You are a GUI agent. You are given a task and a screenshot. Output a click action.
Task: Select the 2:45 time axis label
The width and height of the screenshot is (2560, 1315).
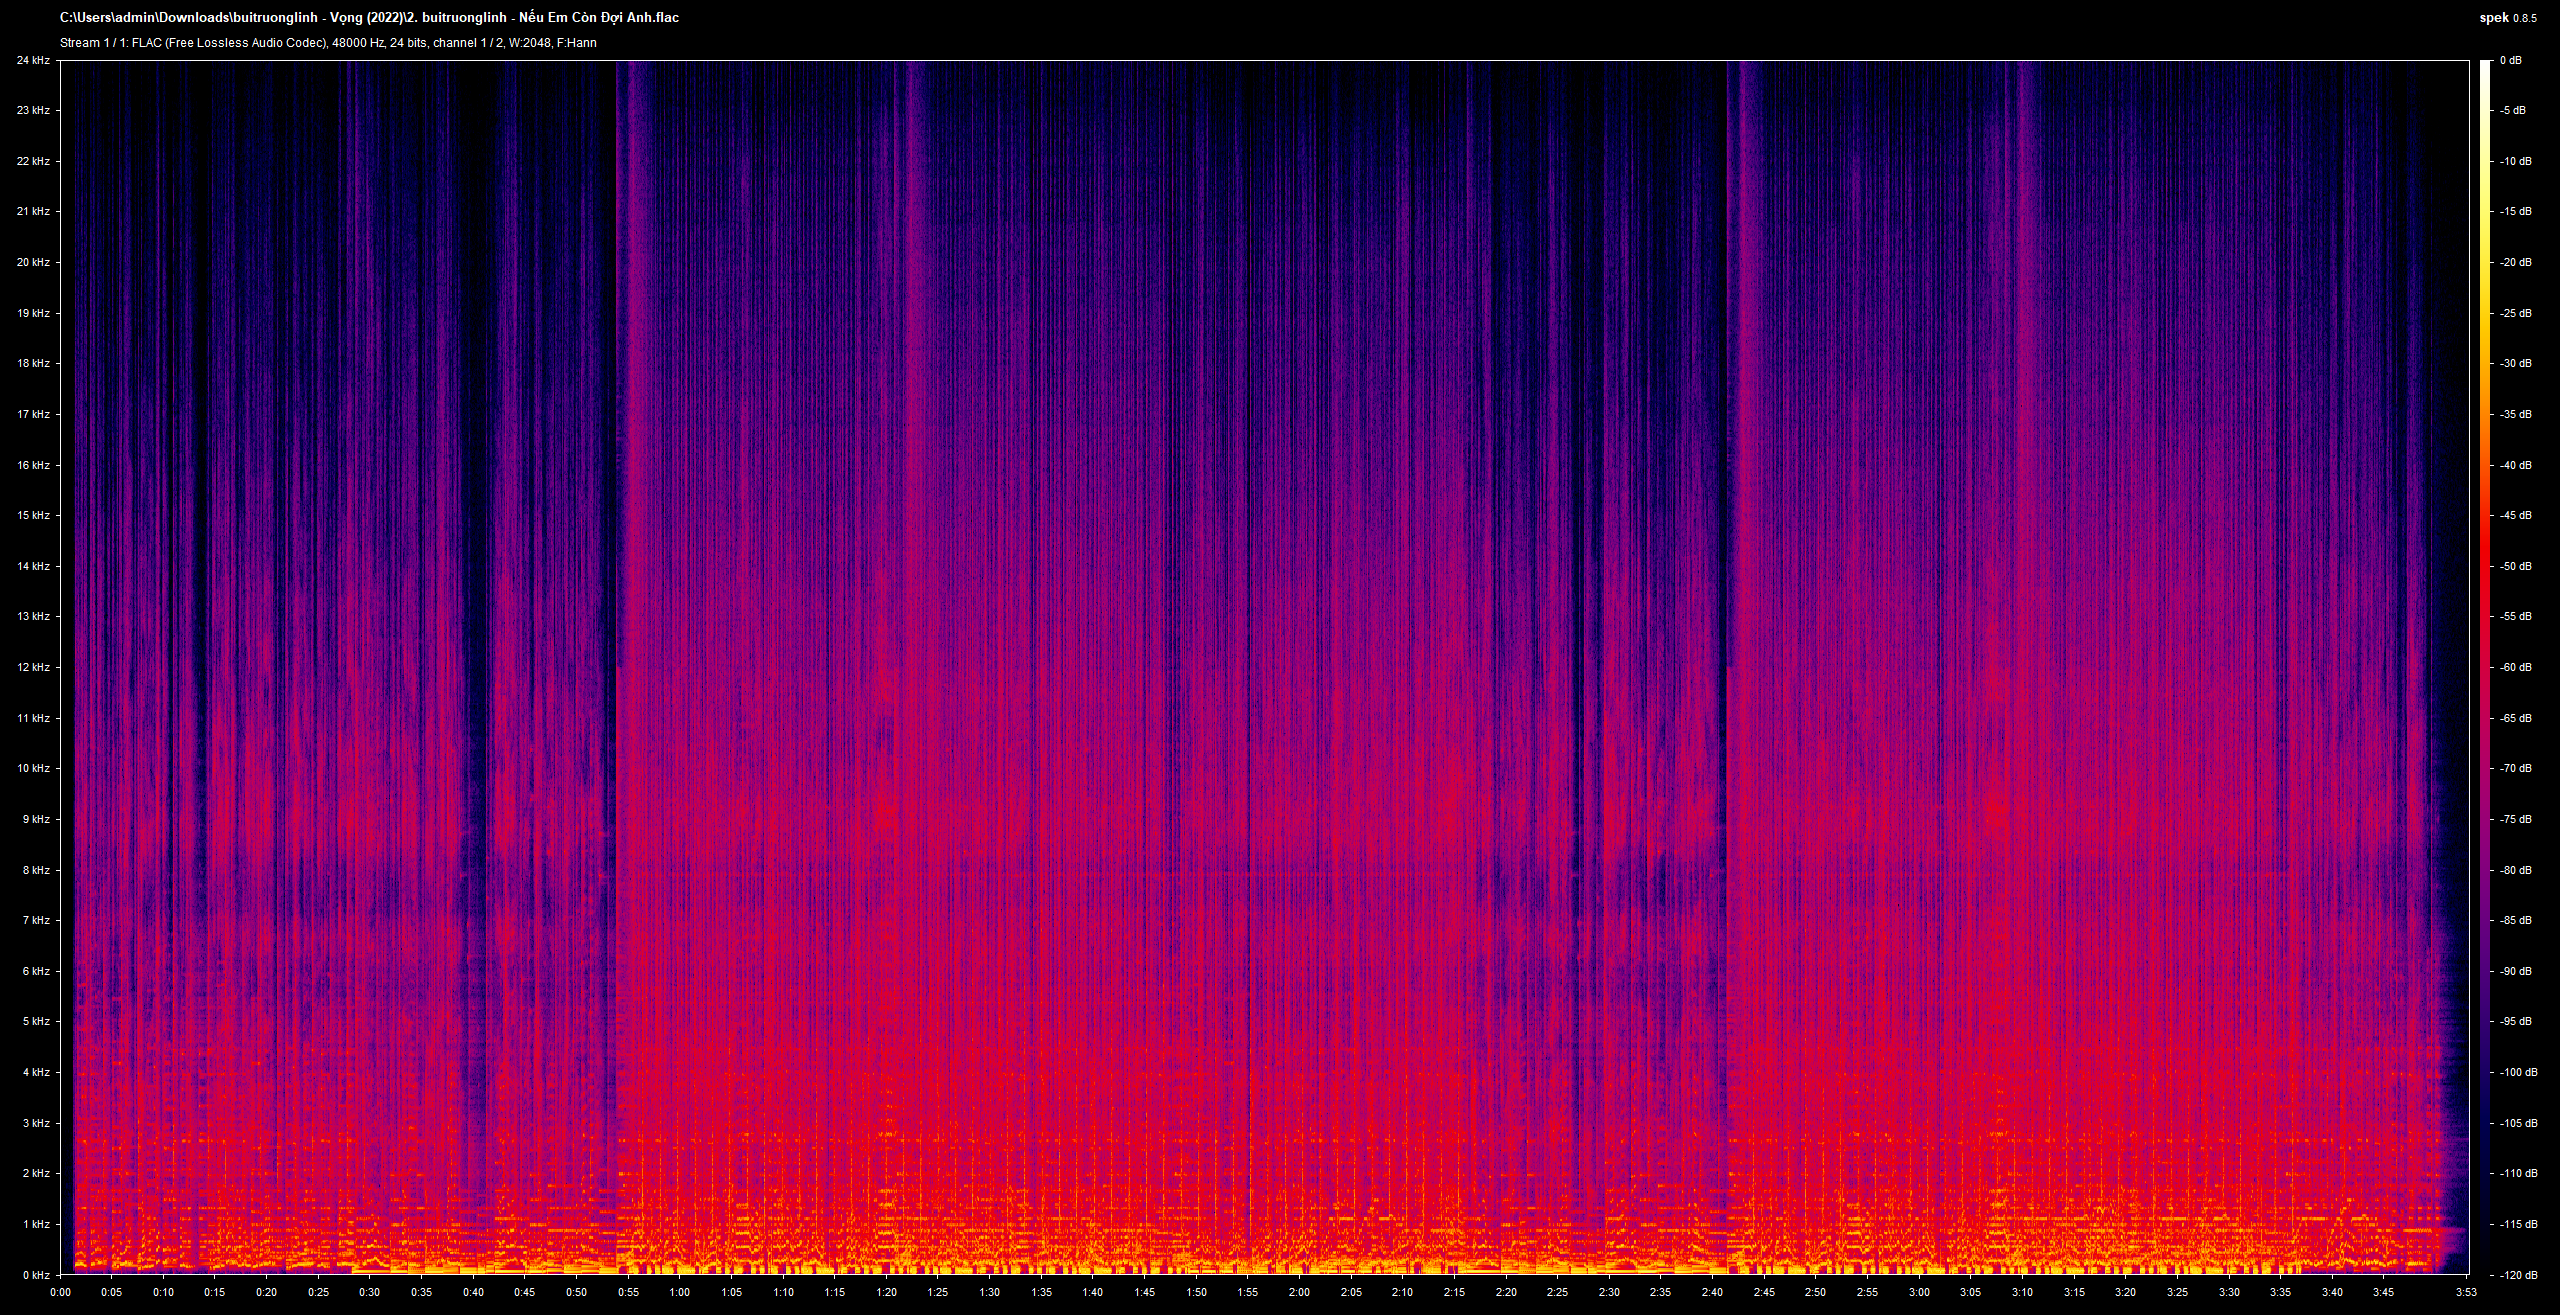(x=1764, y=1292)
